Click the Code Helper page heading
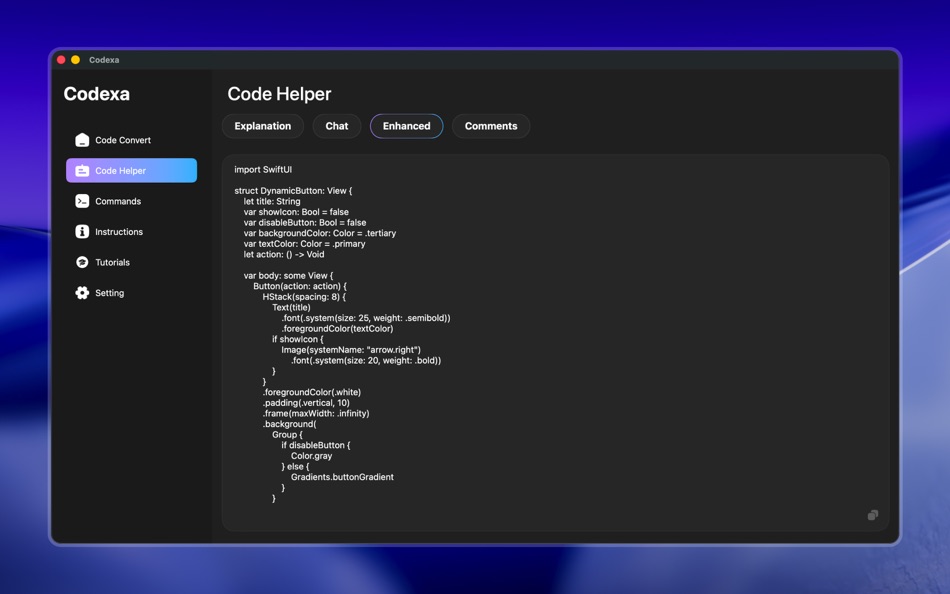Viewport: 950px width, 594px height. point(279,94)
